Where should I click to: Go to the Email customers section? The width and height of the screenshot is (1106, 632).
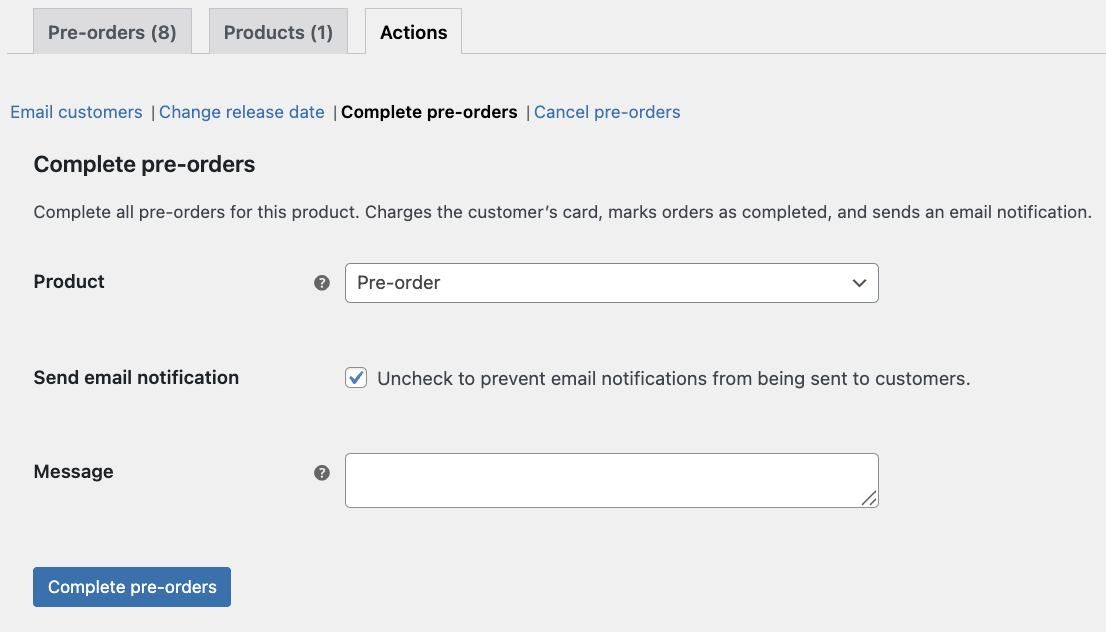(76, 112)
